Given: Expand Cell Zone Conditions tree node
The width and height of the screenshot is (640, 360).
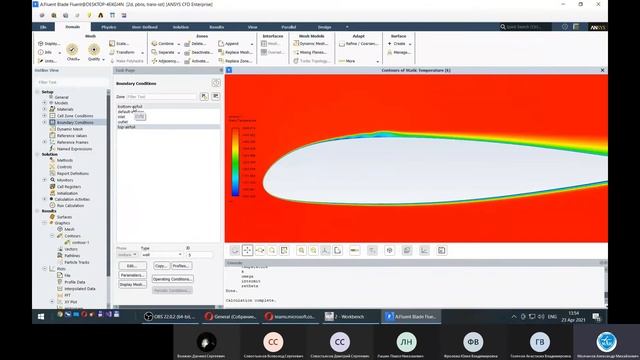Looking at the screenshot, I should point(44,116).
